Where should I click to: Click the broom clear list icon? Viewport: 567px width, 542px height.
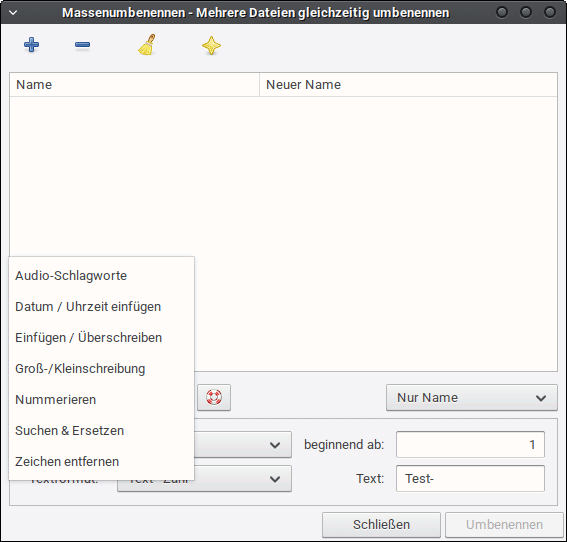tap(147, 45)
